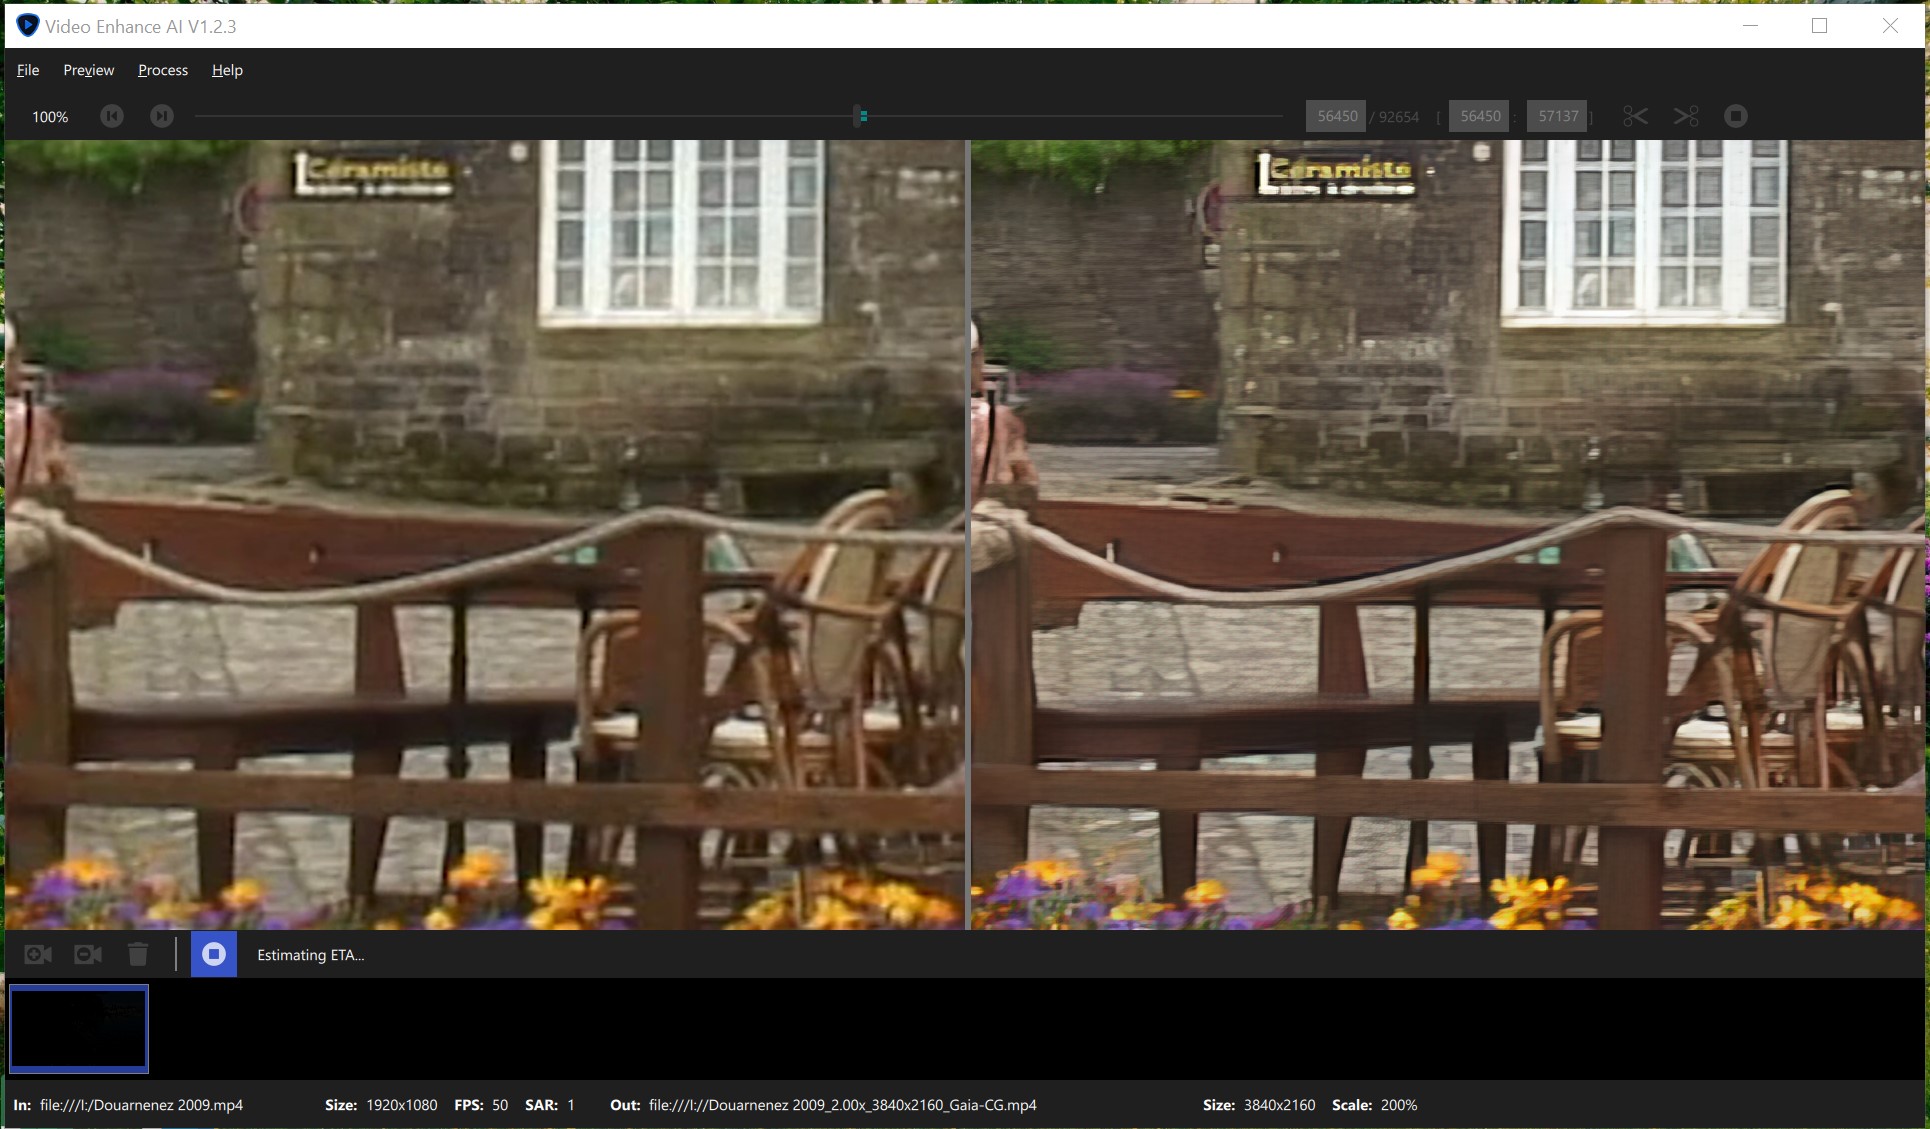
Task: Open the Process menu
Action: click(163, 70)
